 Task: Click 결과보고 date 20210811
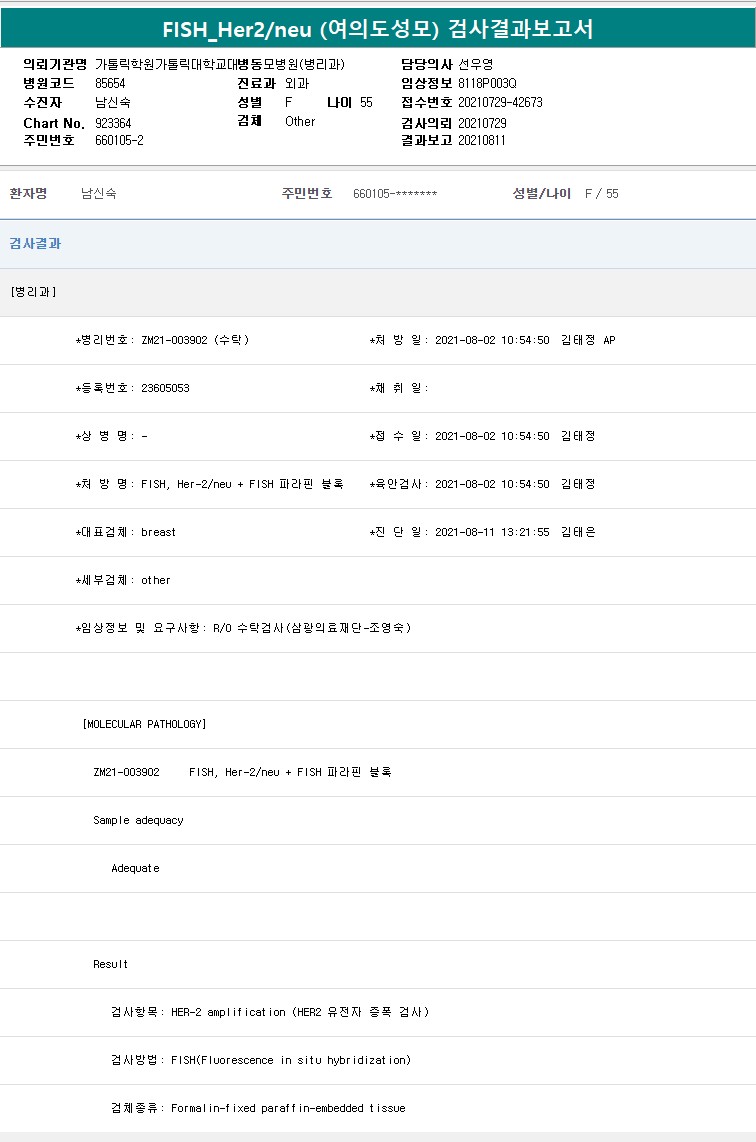[481, 140]
